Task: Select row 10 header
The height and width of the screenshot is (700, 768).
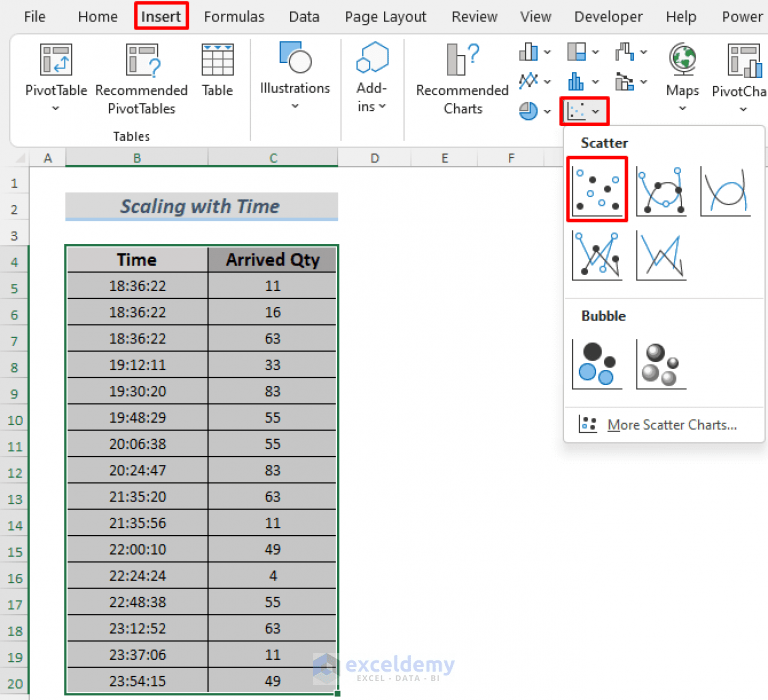Action: [x=15, y=420]
